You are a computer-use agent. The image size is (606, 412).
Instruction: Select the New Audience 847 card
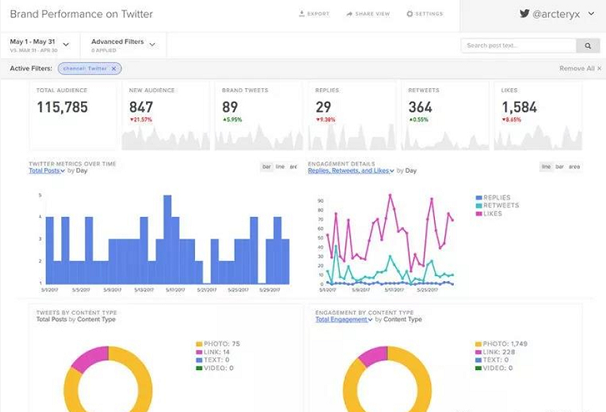166,116
